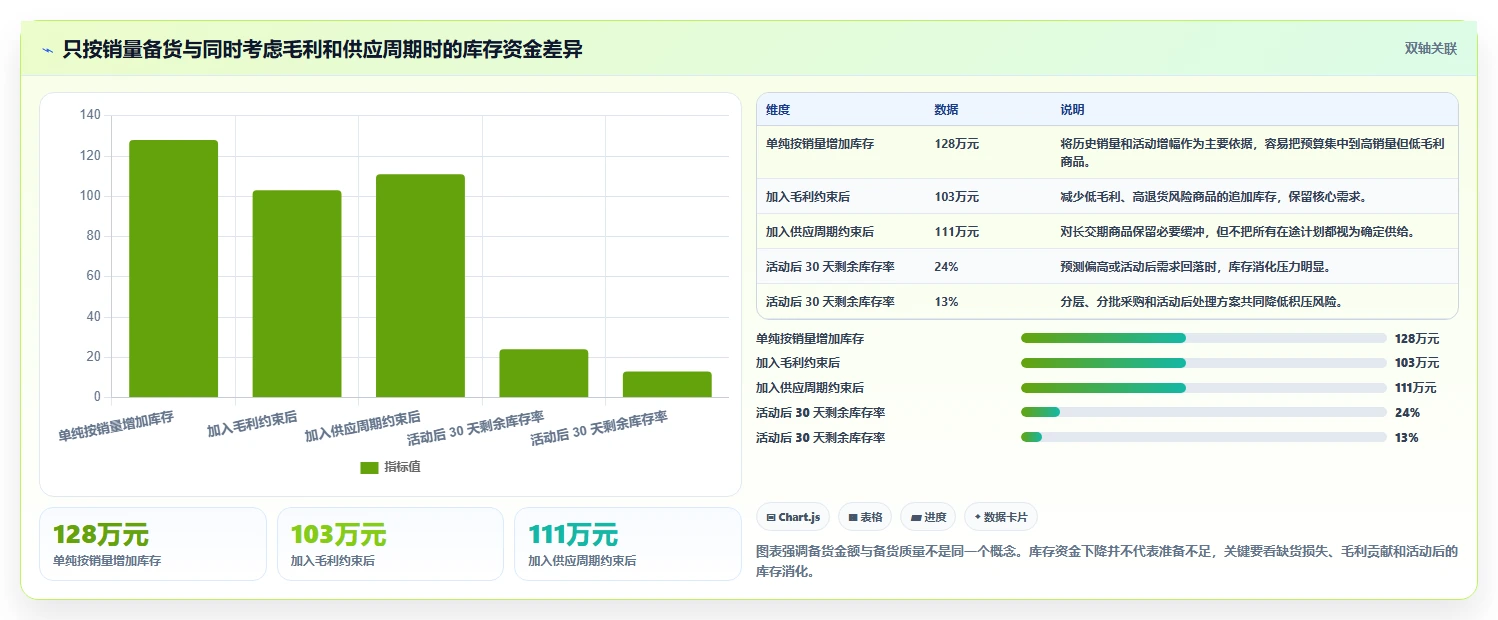This screenshot has height=620, width=1498.
Task: Click progress list label 加入供应周期约束后
Action: 810,388
